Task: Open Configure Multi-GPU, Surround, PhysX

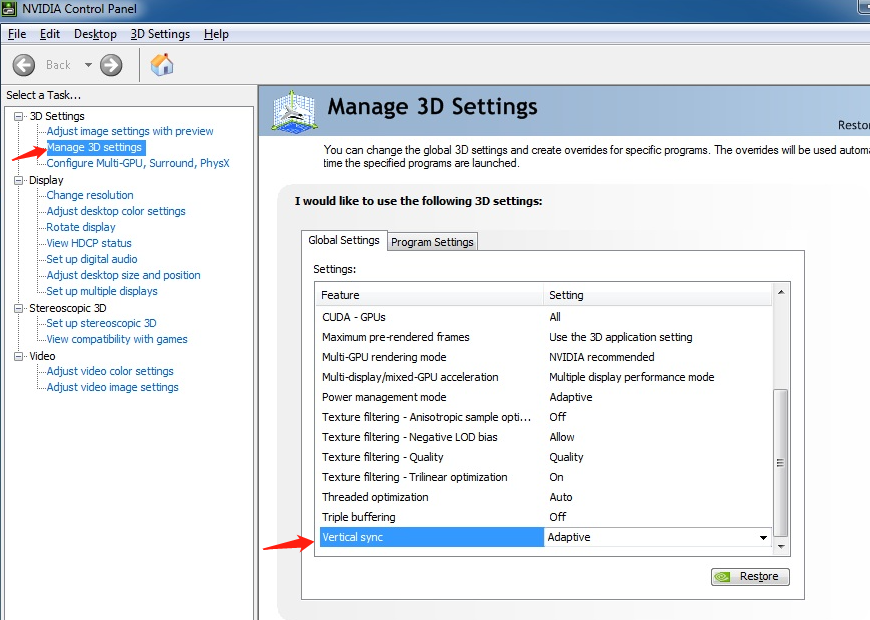Action: pyautogui.click(x=138, y=163)
